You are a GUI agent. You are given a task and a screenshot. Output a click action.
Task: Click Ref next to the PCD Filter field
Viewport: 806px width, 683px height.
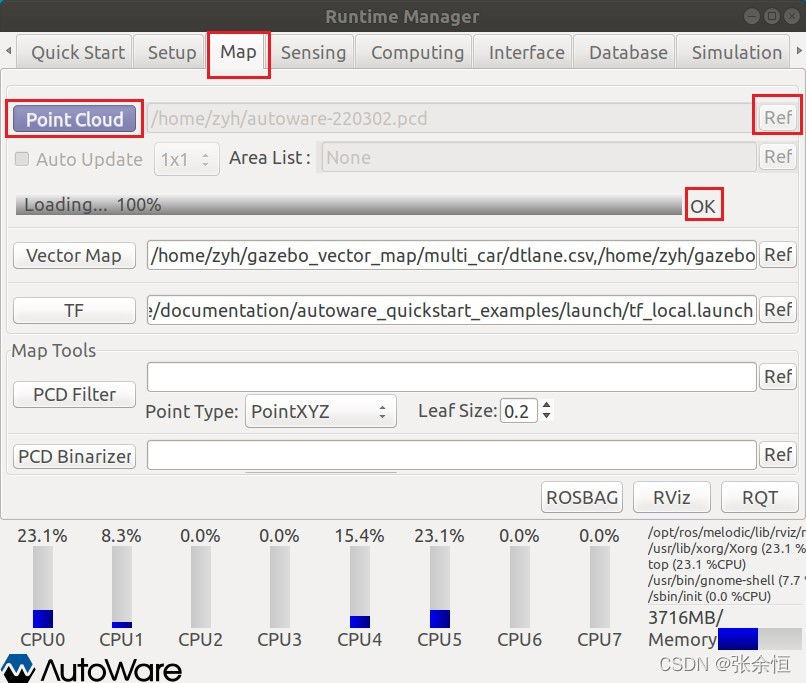pos(777,376)
